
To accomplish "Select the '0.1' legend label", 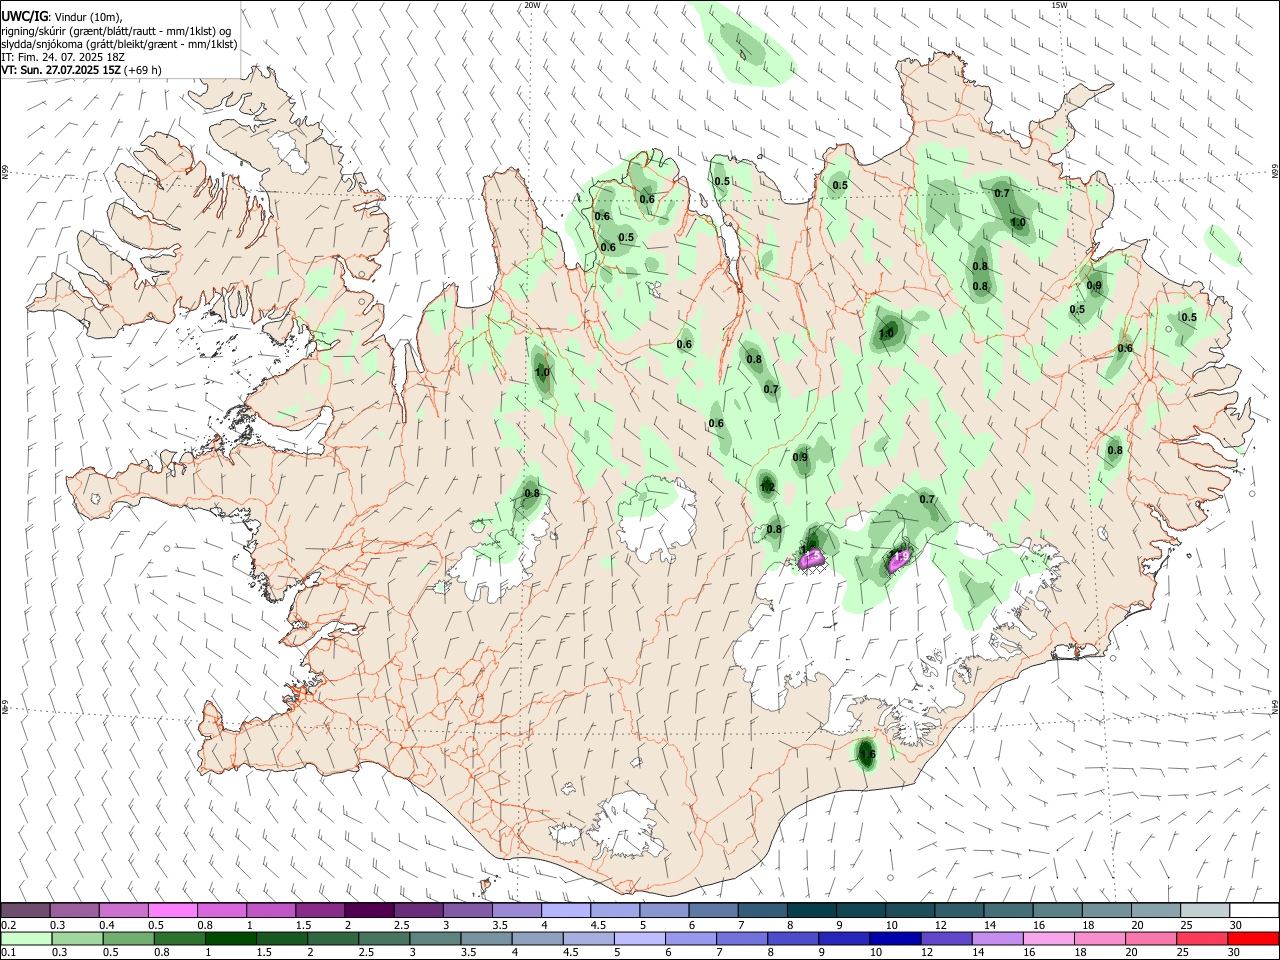I will 9,953.
